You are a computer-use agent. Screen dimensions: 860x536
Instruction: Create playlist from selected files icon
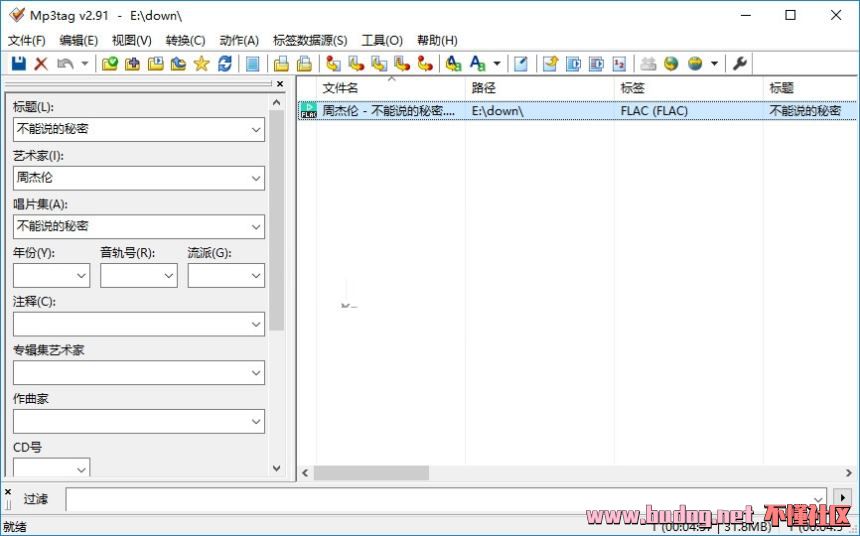pyautogui.click(x=596, y=64)
